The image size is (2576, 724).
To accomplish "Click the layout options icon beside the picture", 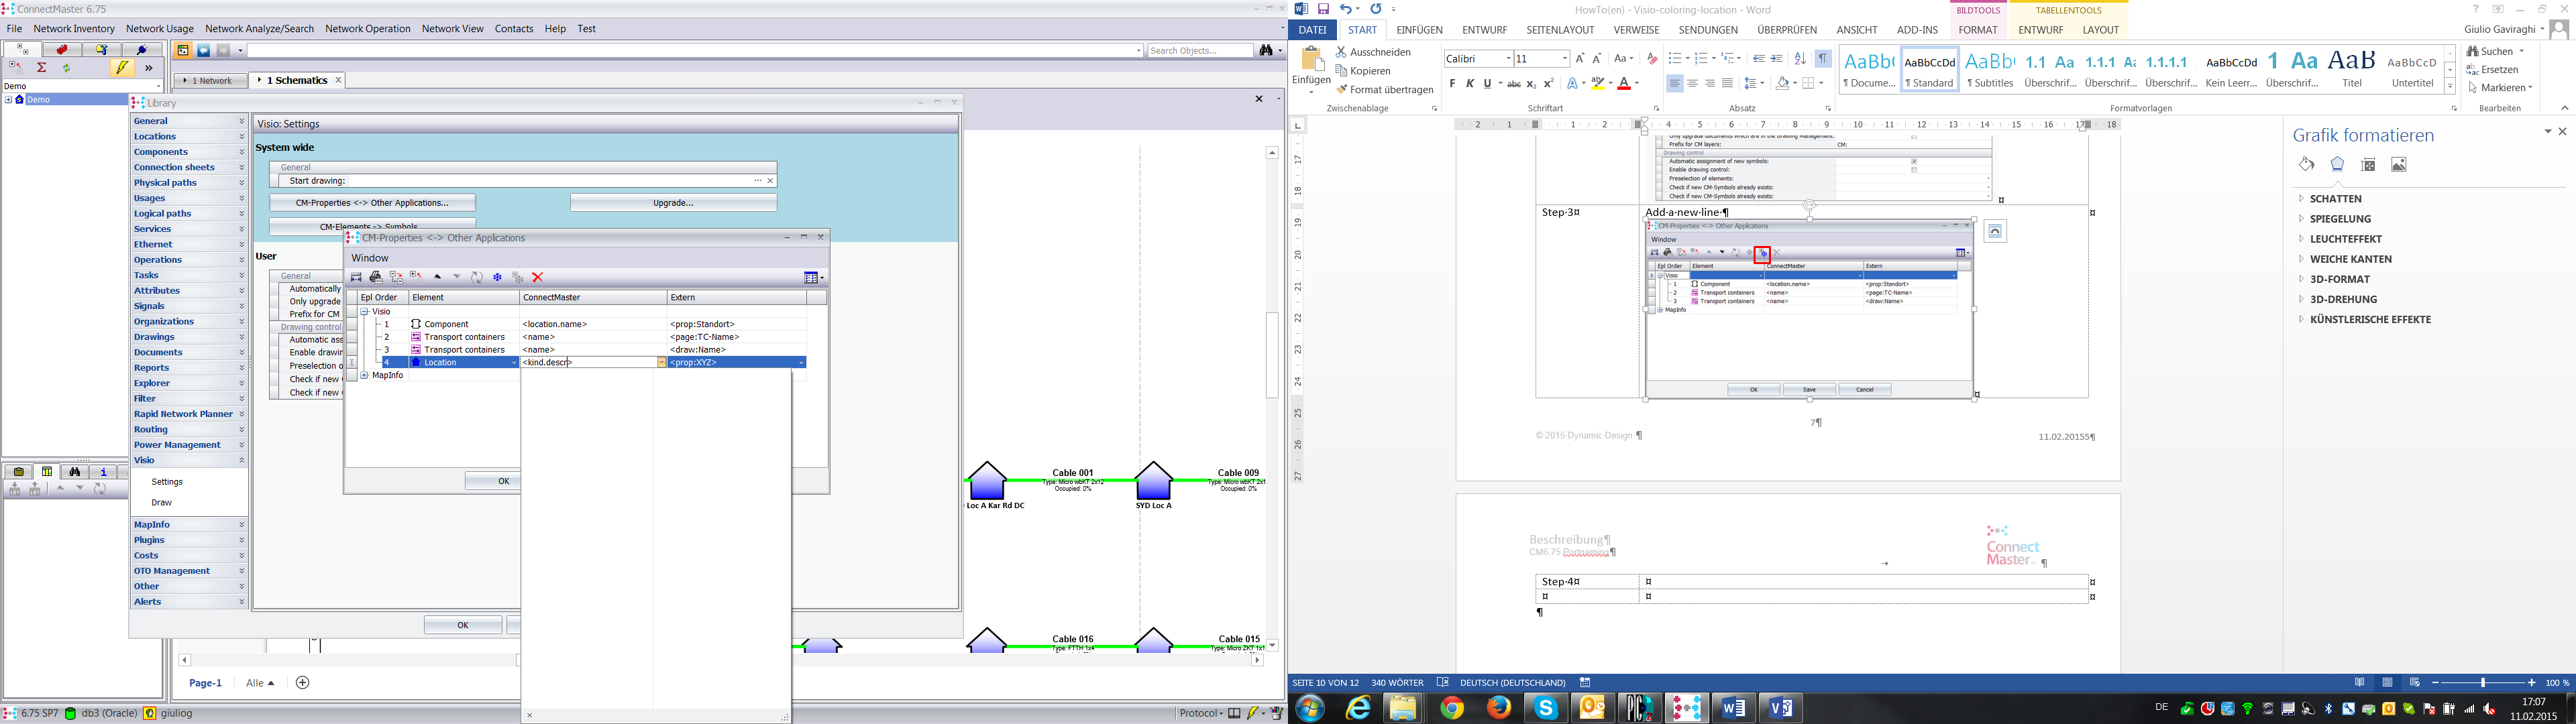I will [x=1995, y=231].
